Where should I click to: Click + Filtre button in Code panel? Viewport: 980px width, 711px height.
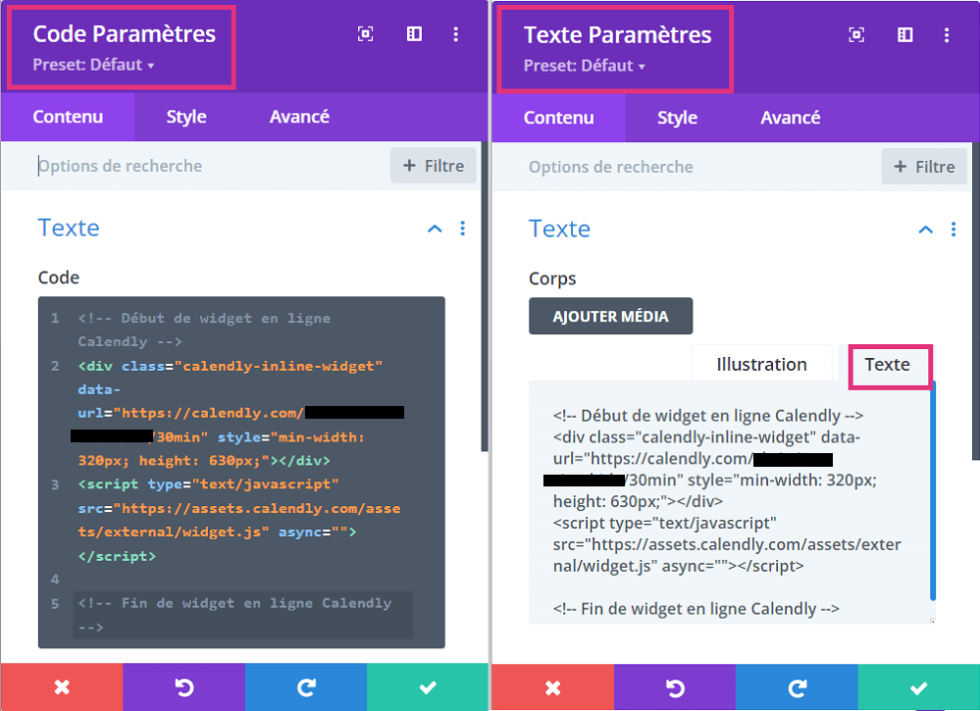434,166
